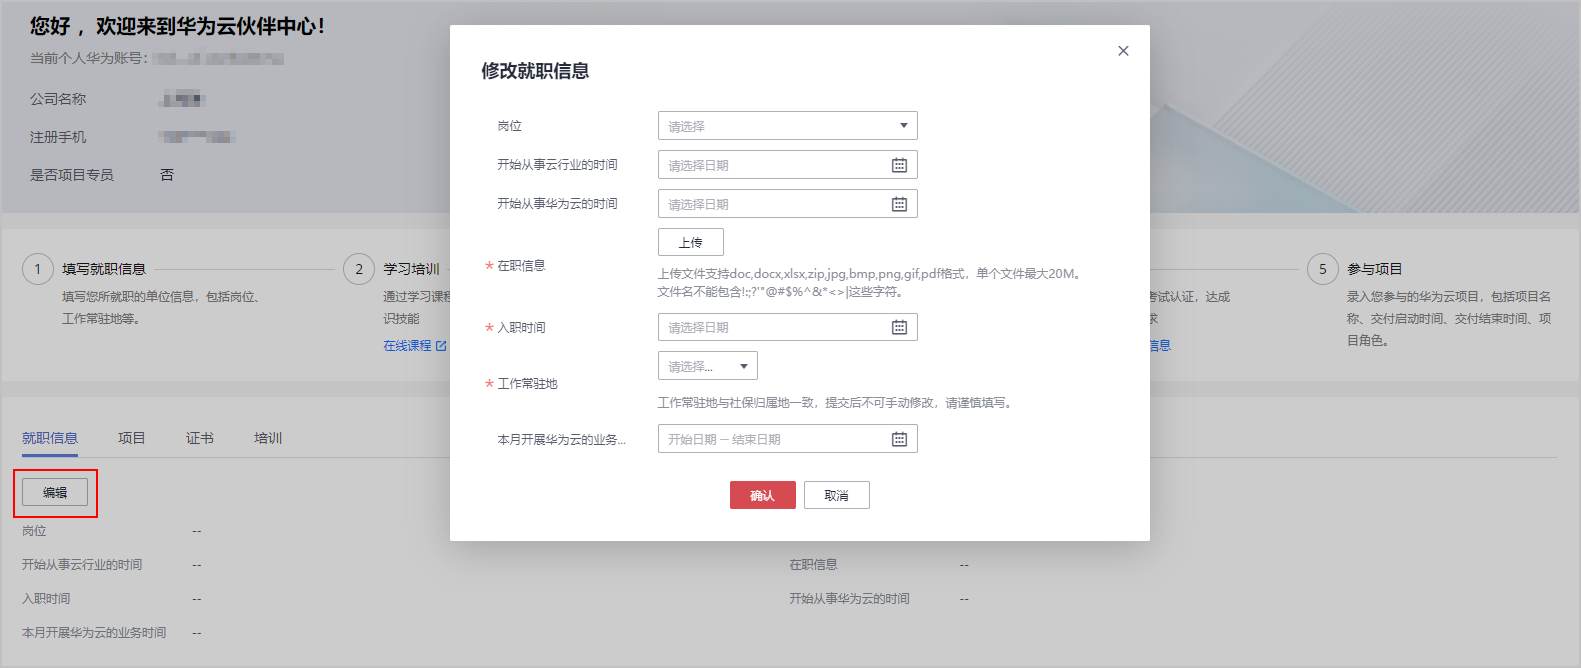
Task: Click the 您好，欢迎来到华为云伙伴中心 heading
Action: tap(178, 26)
